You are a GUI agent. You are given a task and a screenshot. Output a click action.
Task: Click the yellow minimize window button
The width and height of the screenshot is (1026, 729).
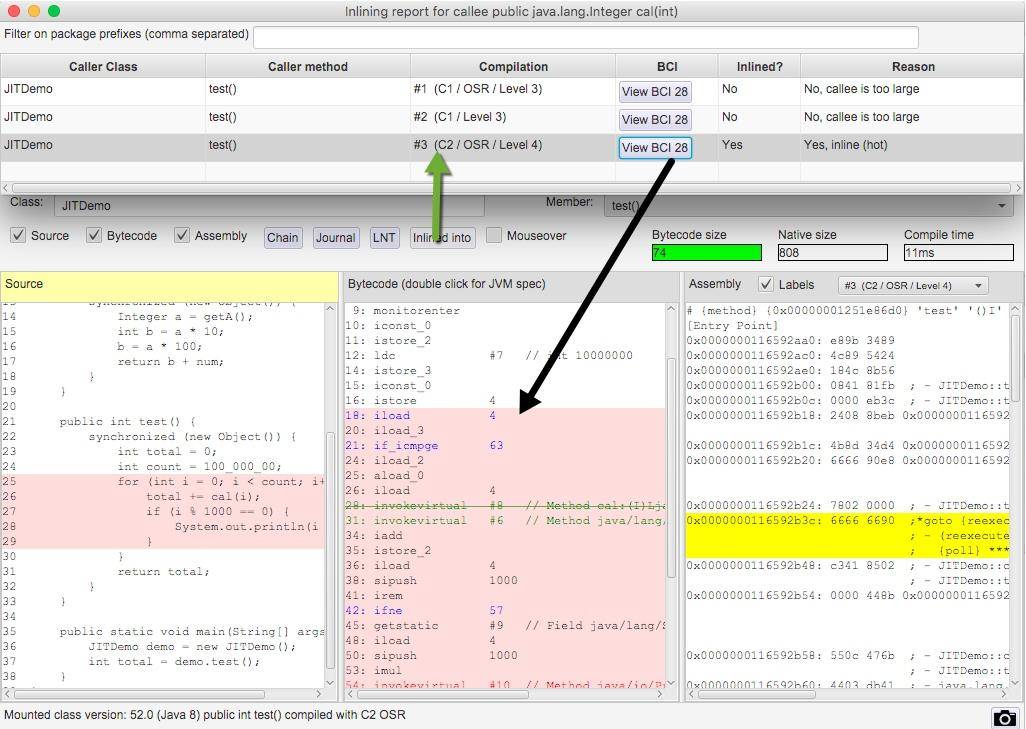[34, 11]
